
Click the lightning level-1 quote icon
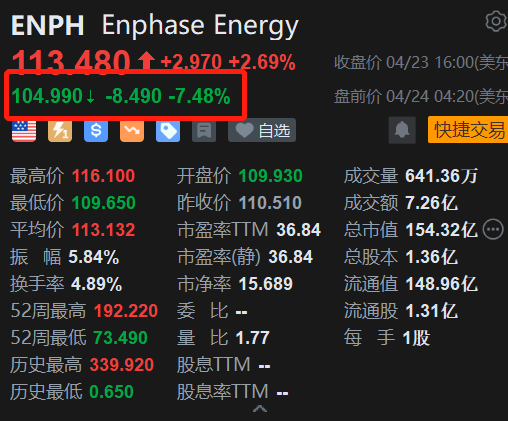click(60, 130)
